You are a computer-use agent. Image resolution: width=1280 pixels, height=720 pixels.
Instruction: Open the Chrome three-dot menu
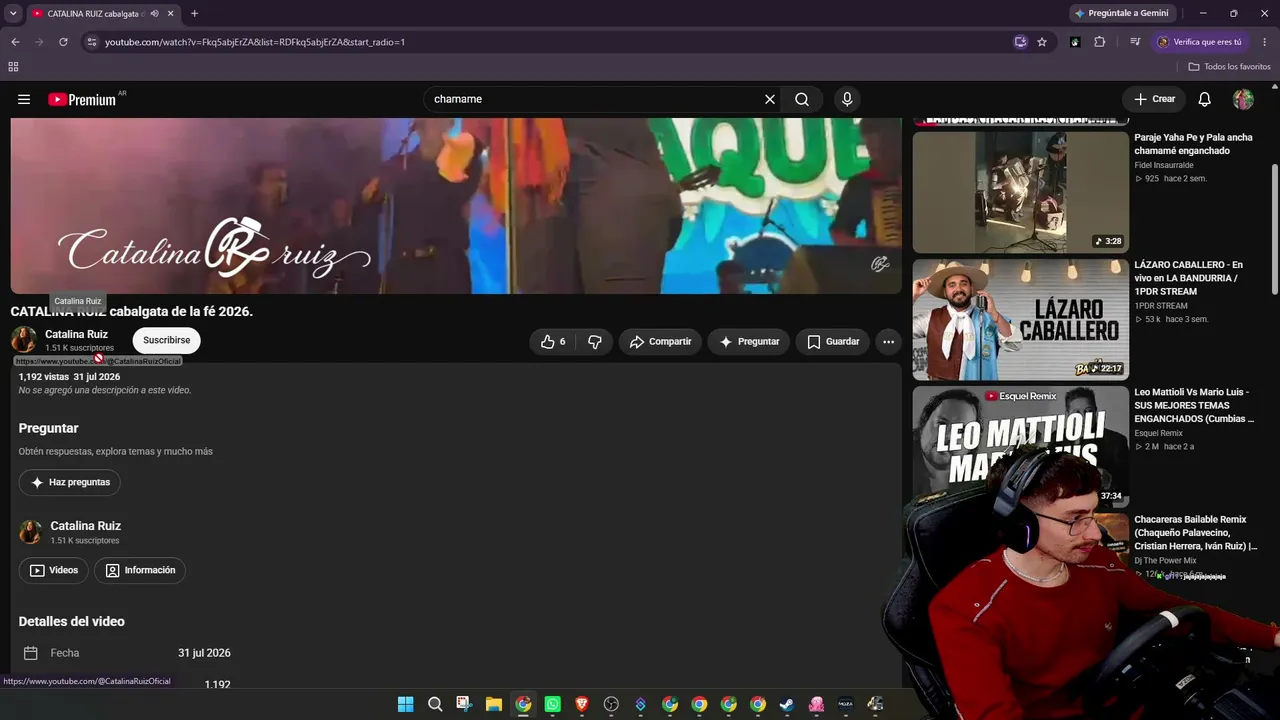pyautogui.click(x=1265, y=42)
